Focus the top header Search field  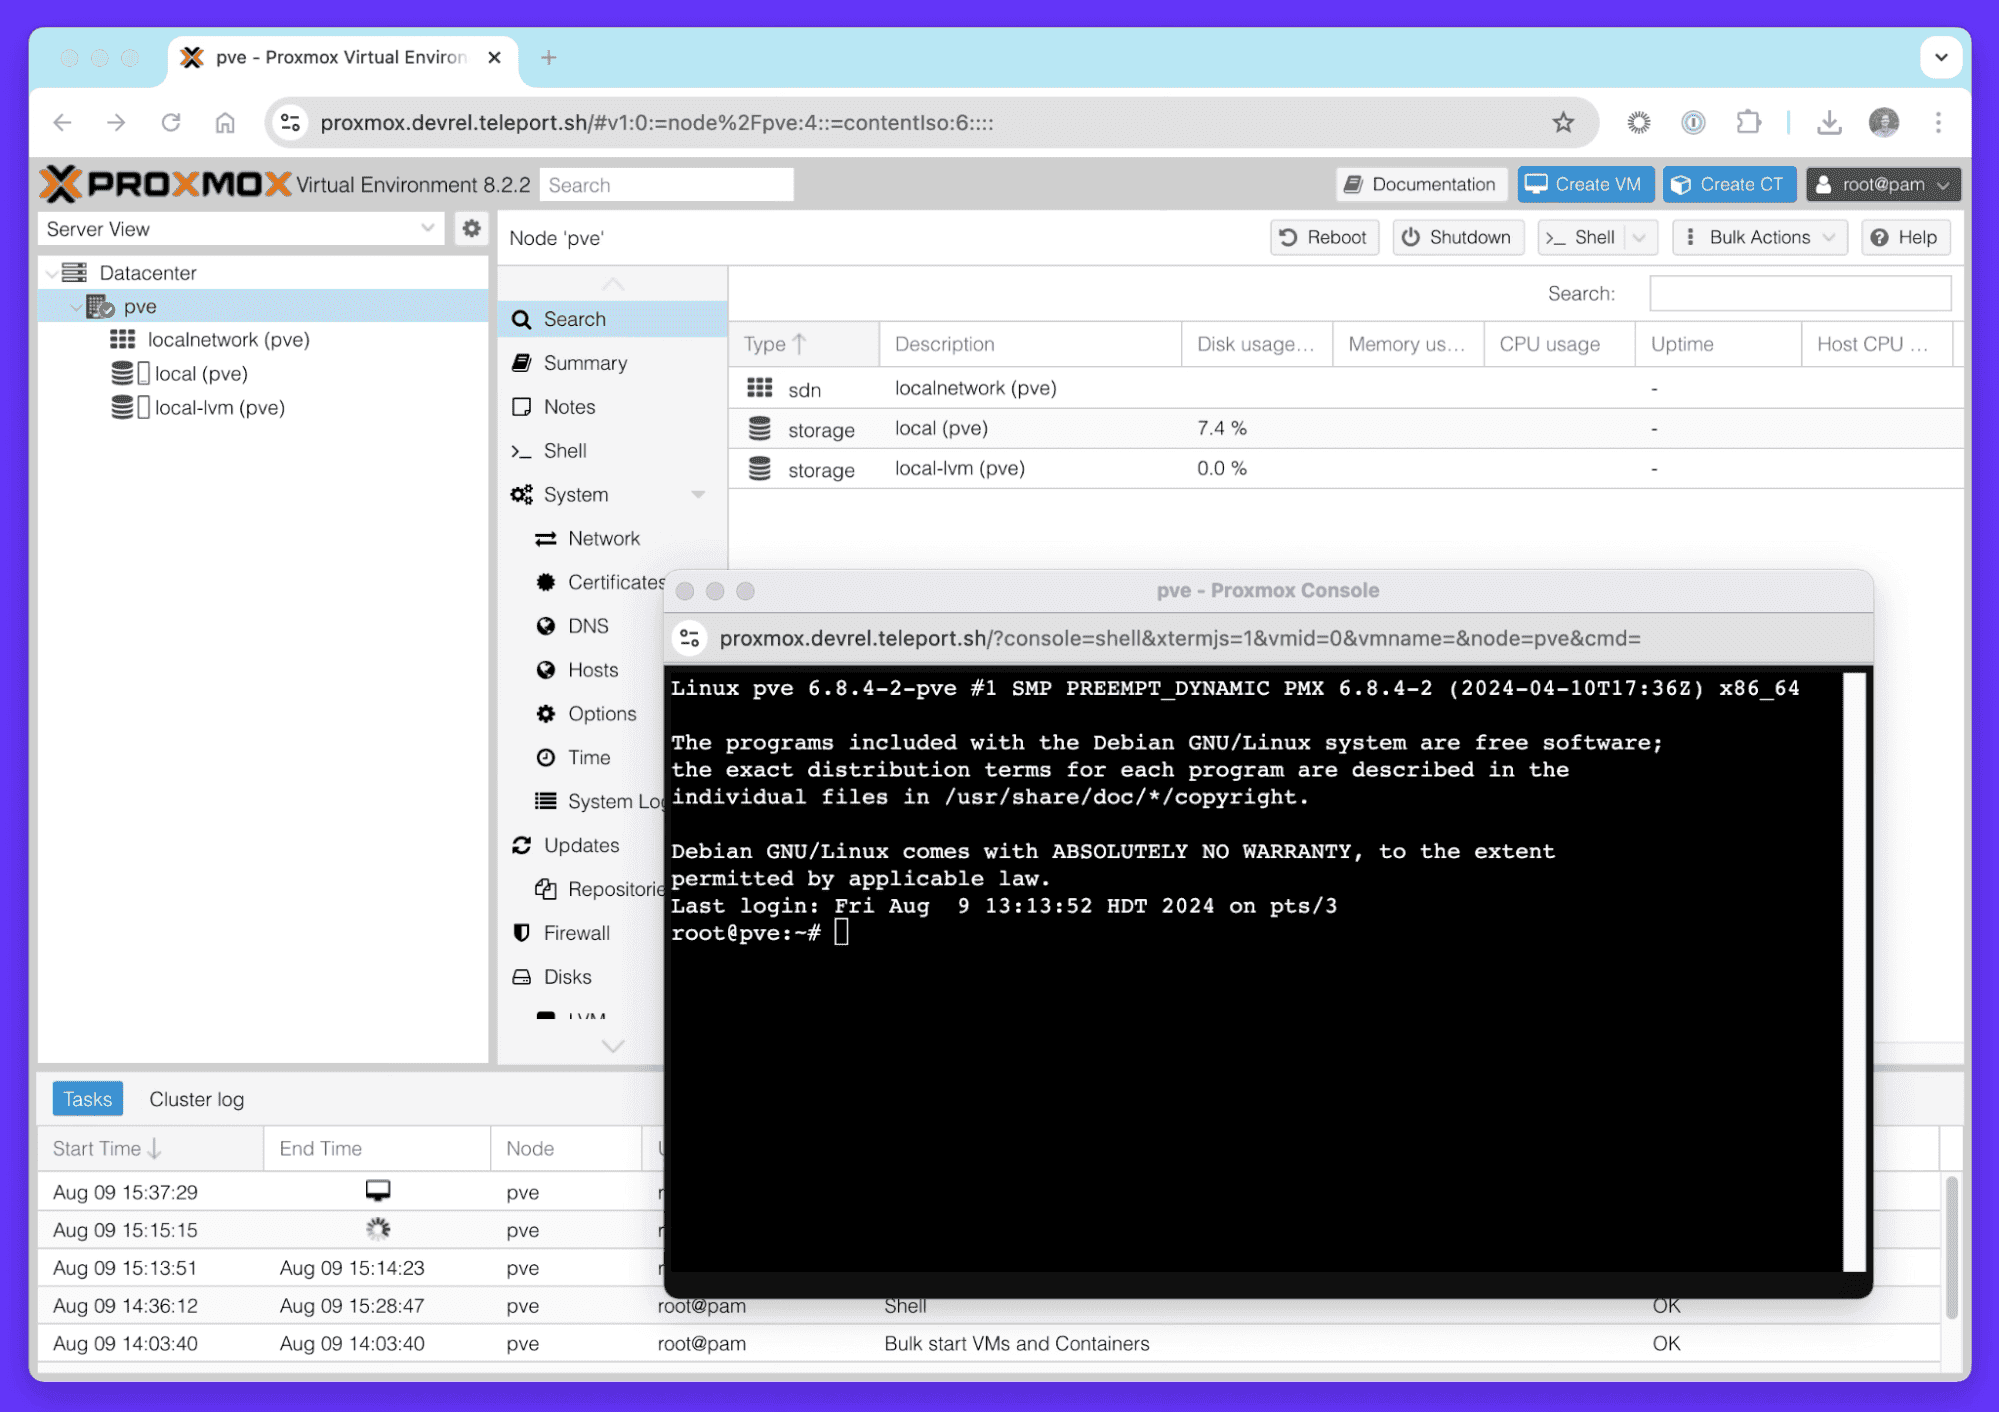pyautogui.click(x=666, y=185)
